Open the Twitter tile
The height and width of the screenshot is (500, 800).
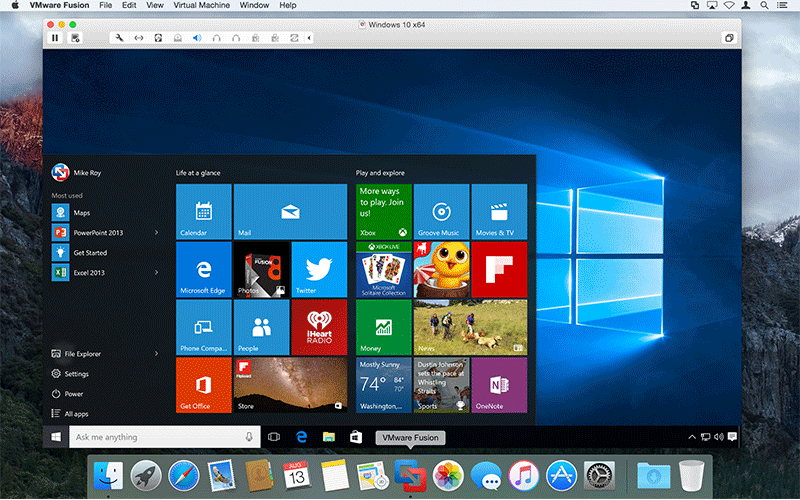[x=319, y=269]
